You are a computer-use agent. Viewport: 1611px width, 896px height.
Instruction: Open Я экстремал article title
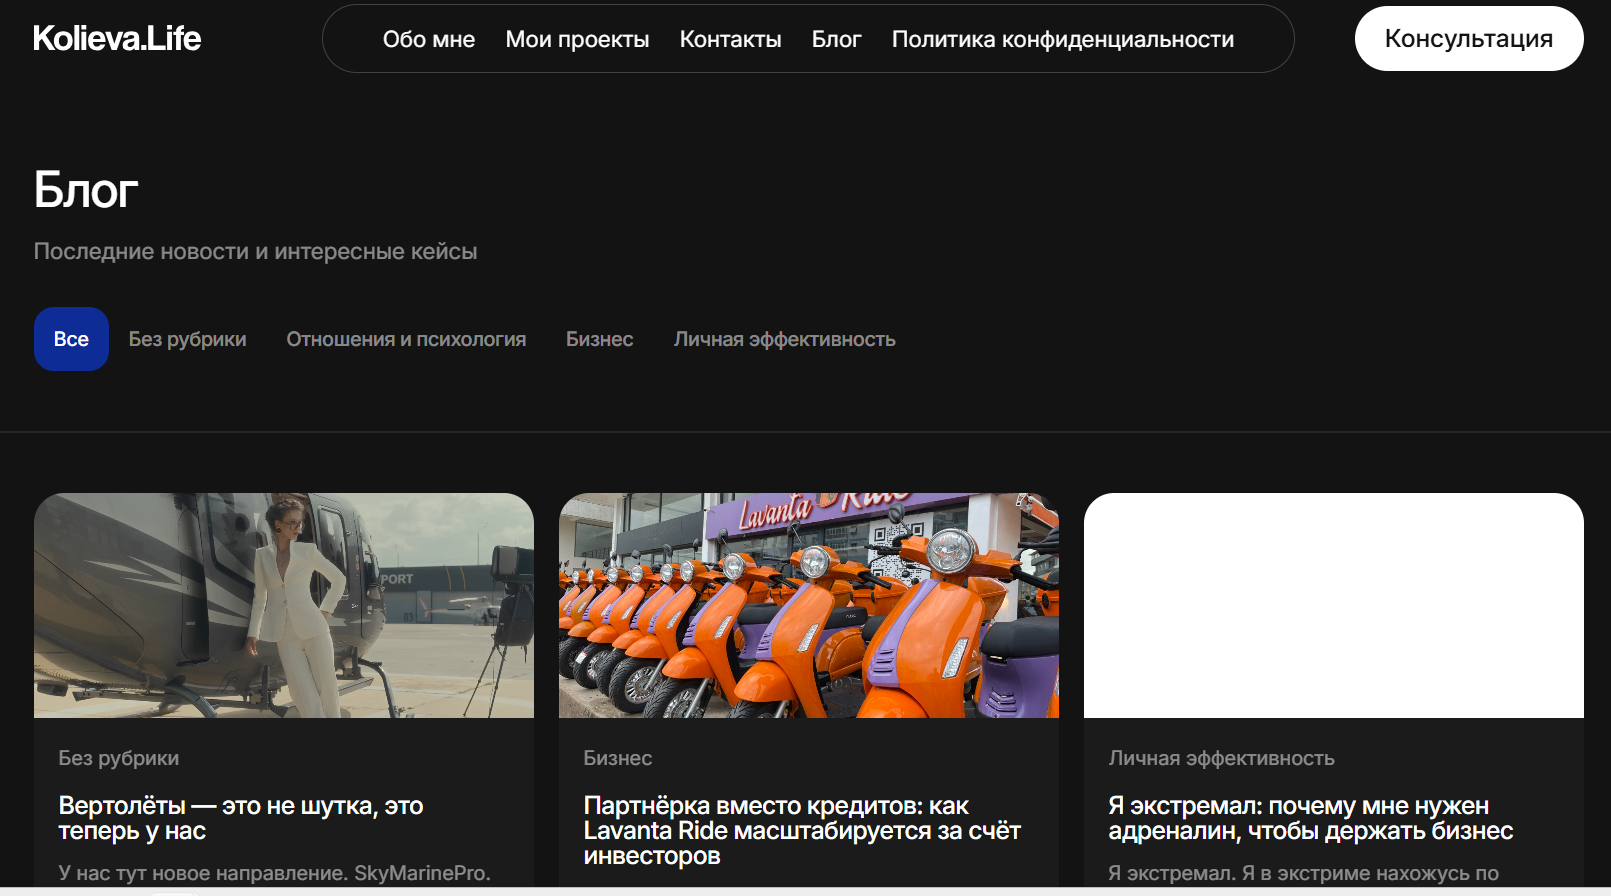[x=1311, y=818]
